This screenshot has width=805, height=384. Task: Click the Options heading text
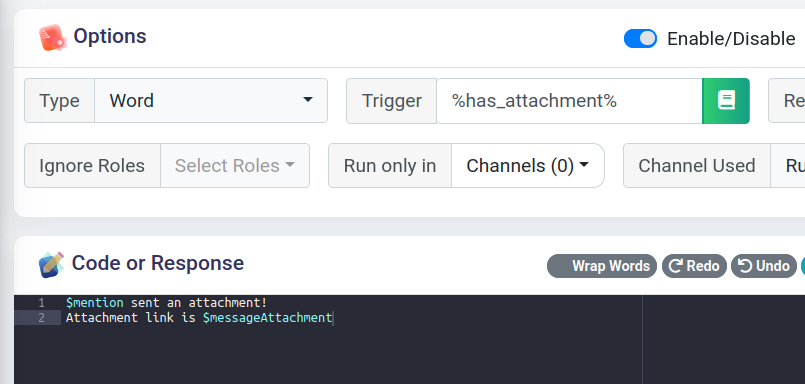pyautogui.click(x=110, y=36)
